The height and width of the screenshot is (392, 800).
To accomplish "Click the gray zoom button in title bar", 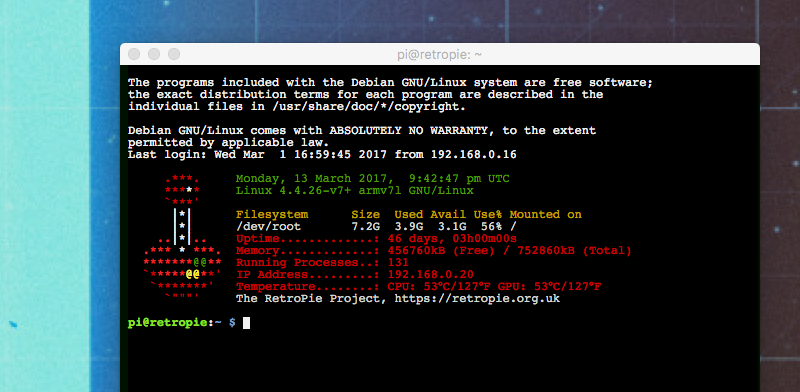I will [174, 54].
